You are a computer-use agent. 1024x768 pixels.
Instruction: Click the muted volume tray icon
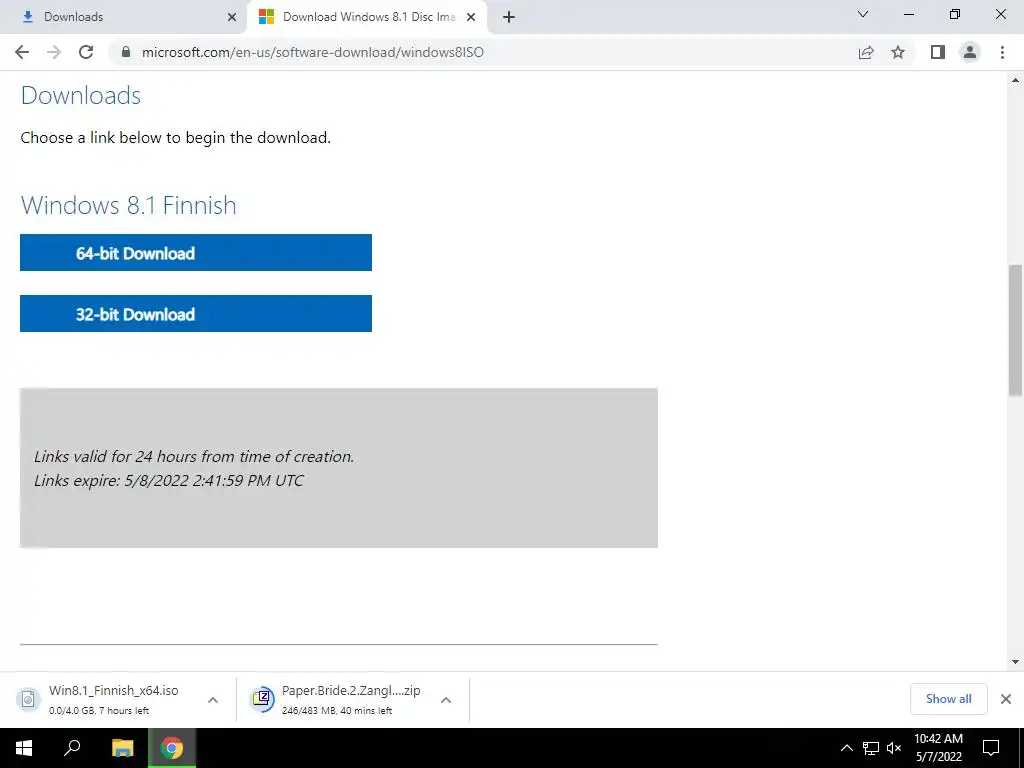894,748
